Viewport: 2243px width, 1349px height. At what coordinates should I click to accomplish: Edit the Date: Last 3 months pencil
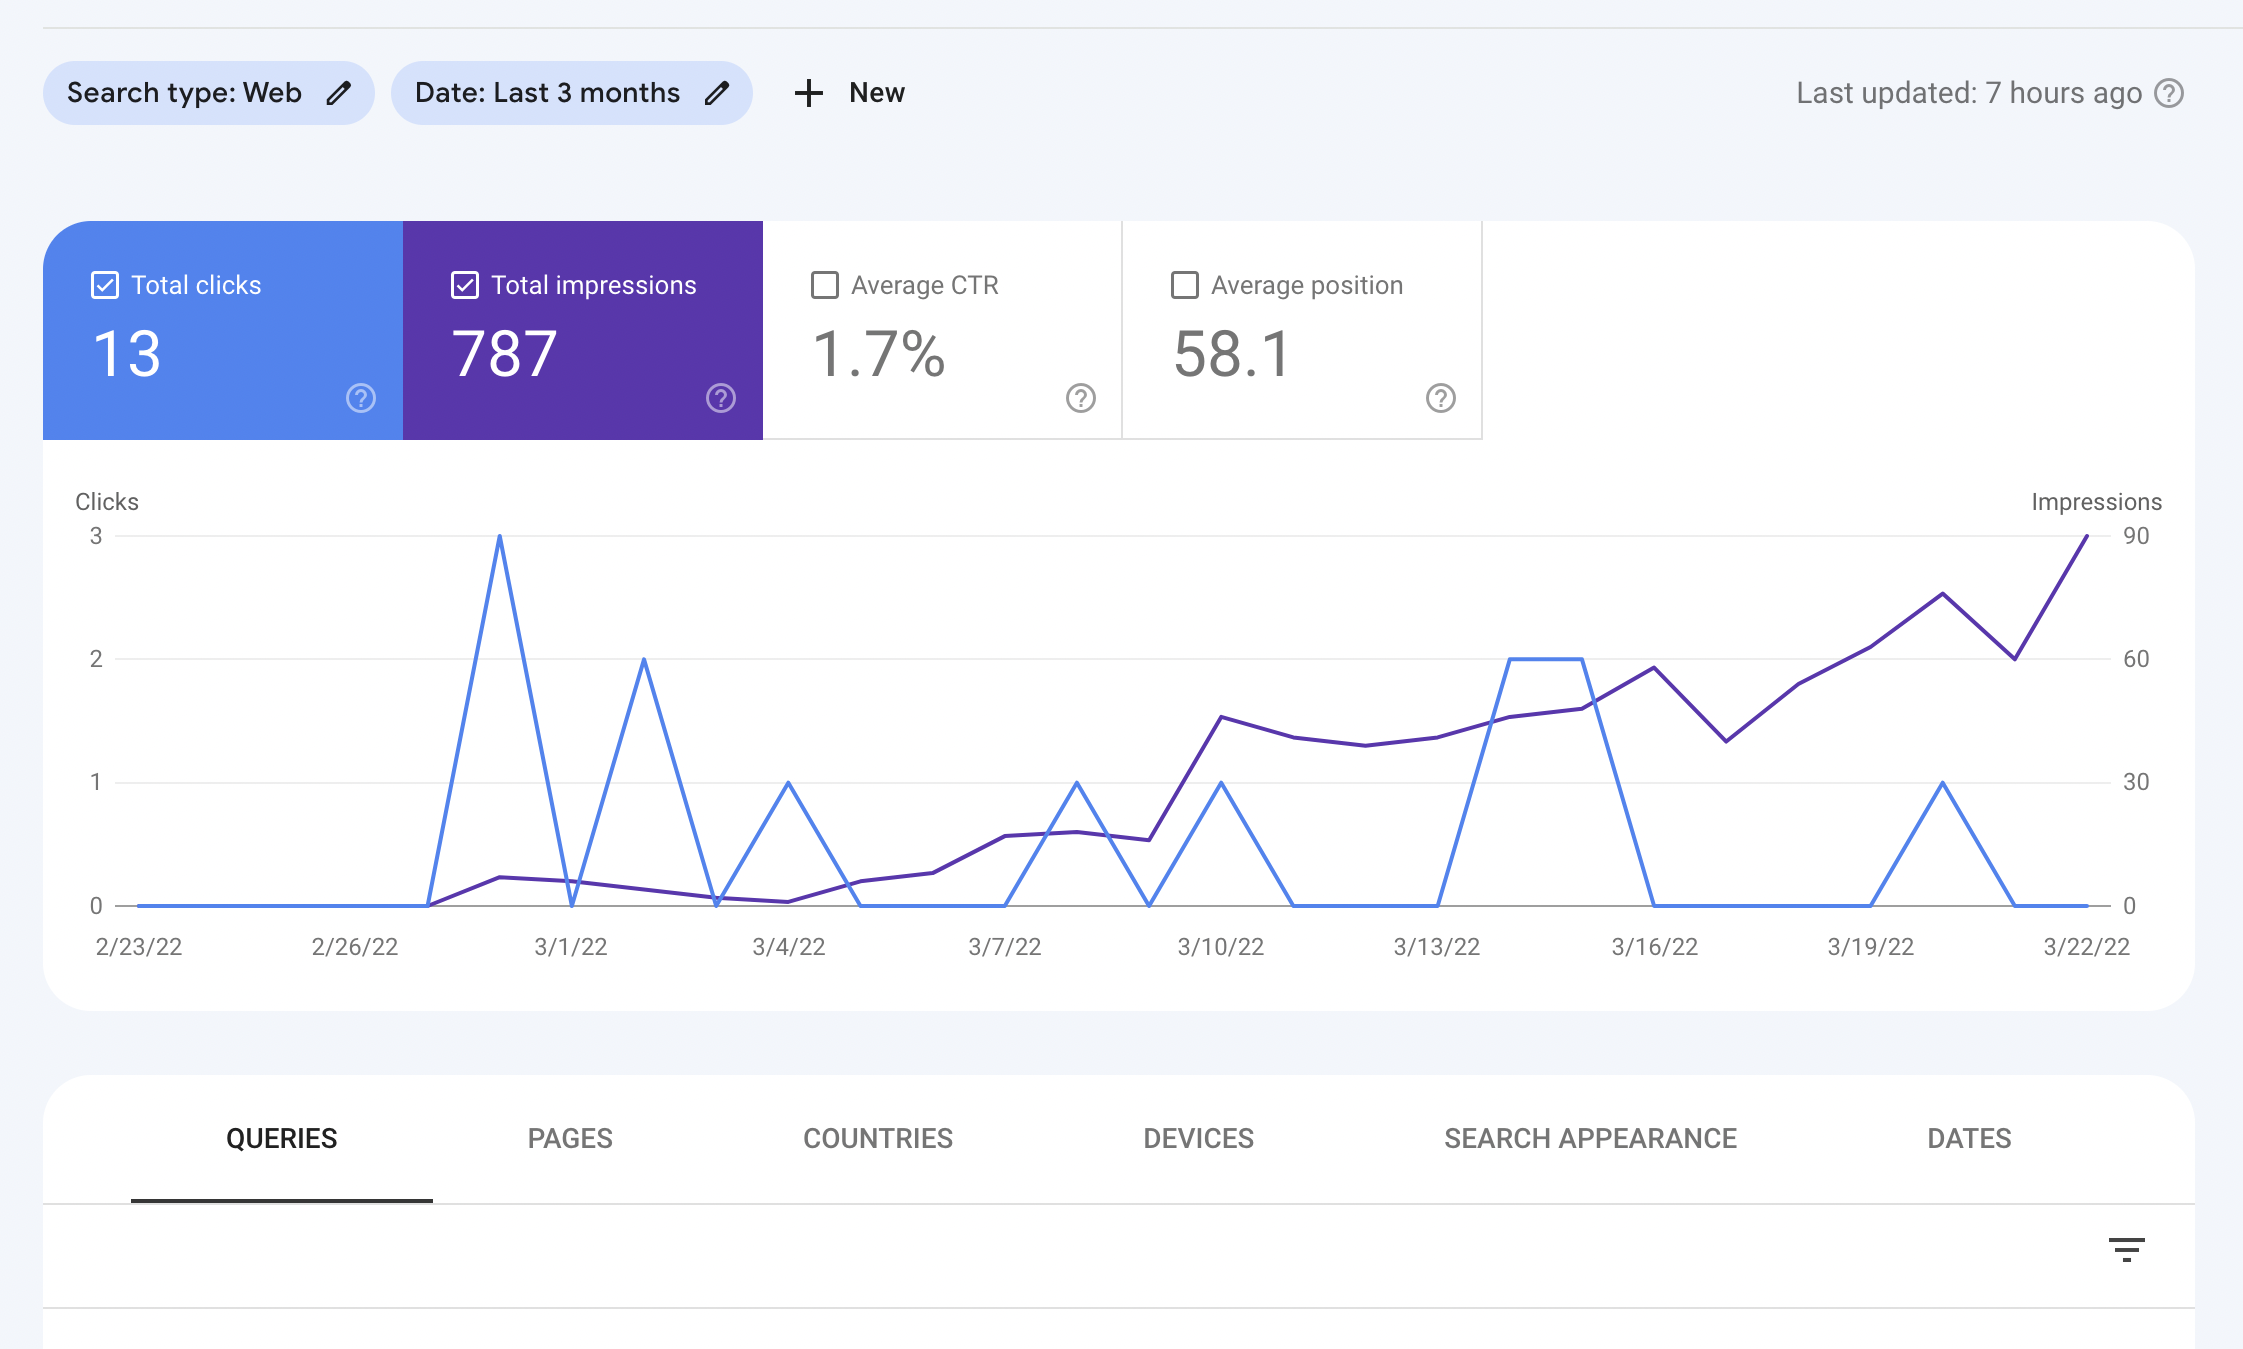pyautogui.click(x=717, y=93)
